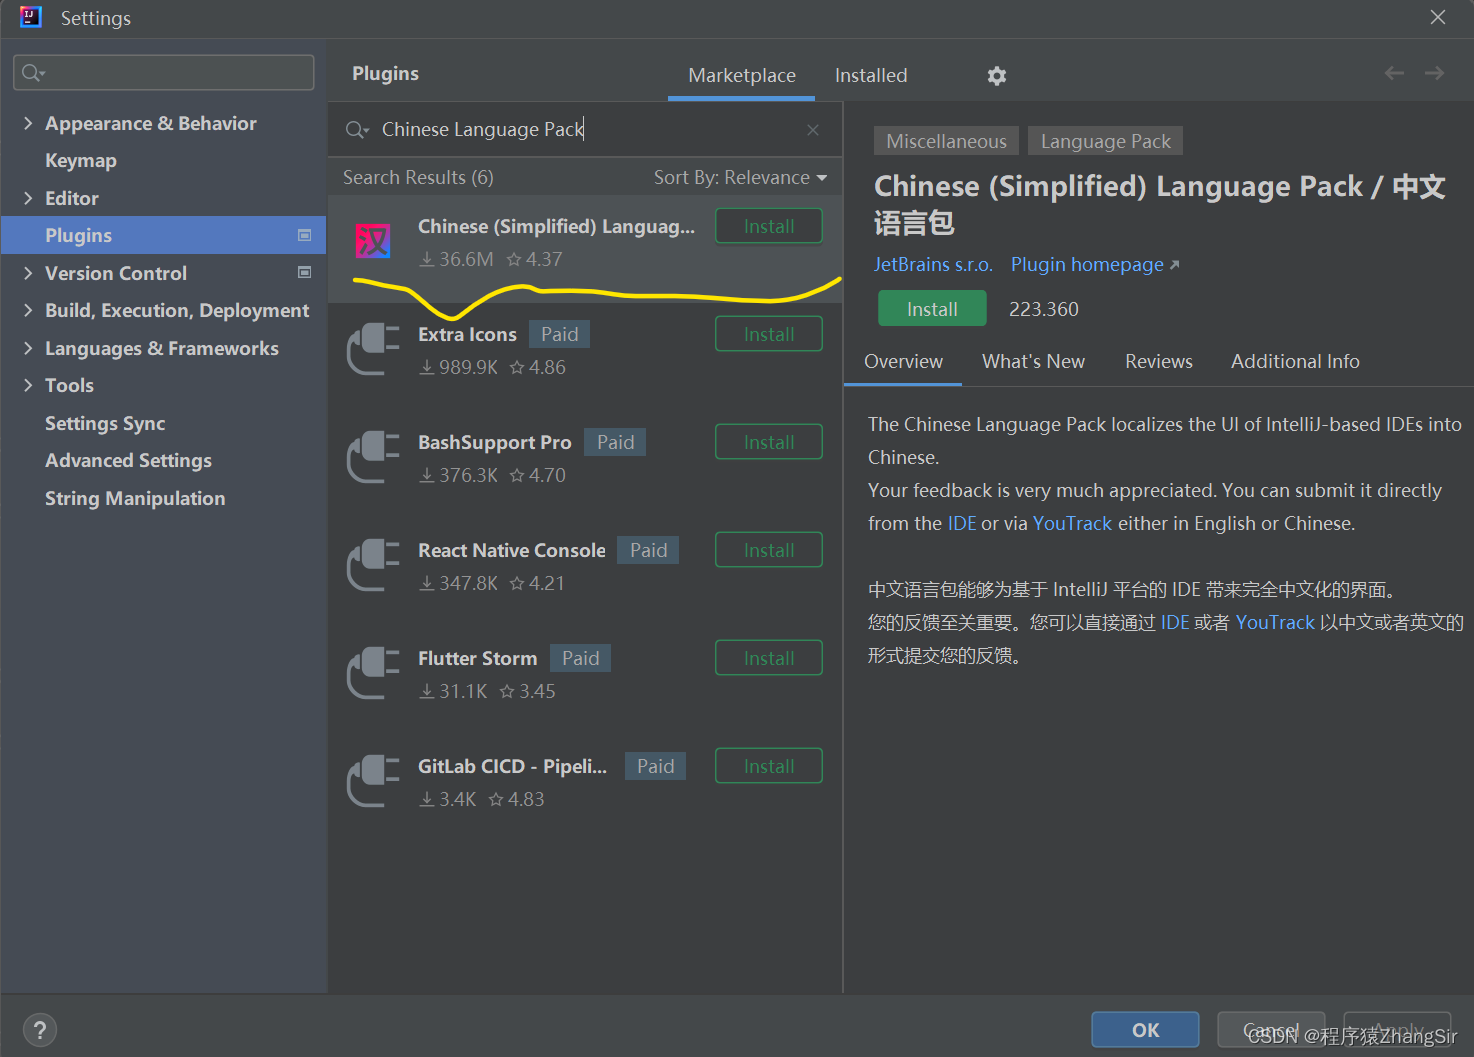
Task: Open the Plugin homepage link
Action: coord(1094,265)
